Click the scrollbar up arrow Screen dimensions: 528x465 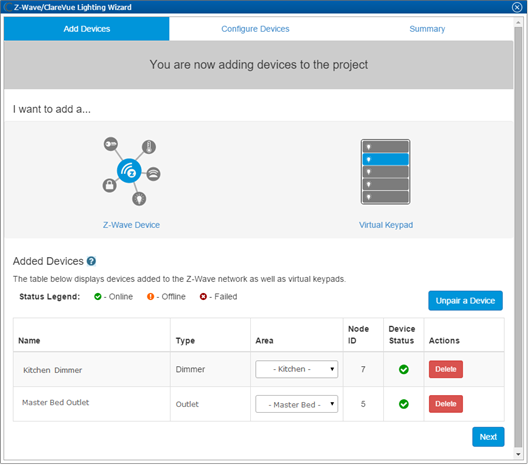(518, 23)
